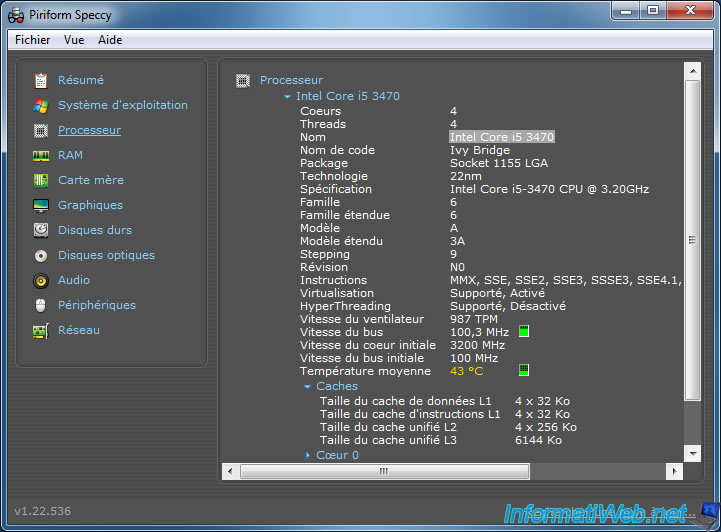Open the Aide menu

[x=110, y=40]
